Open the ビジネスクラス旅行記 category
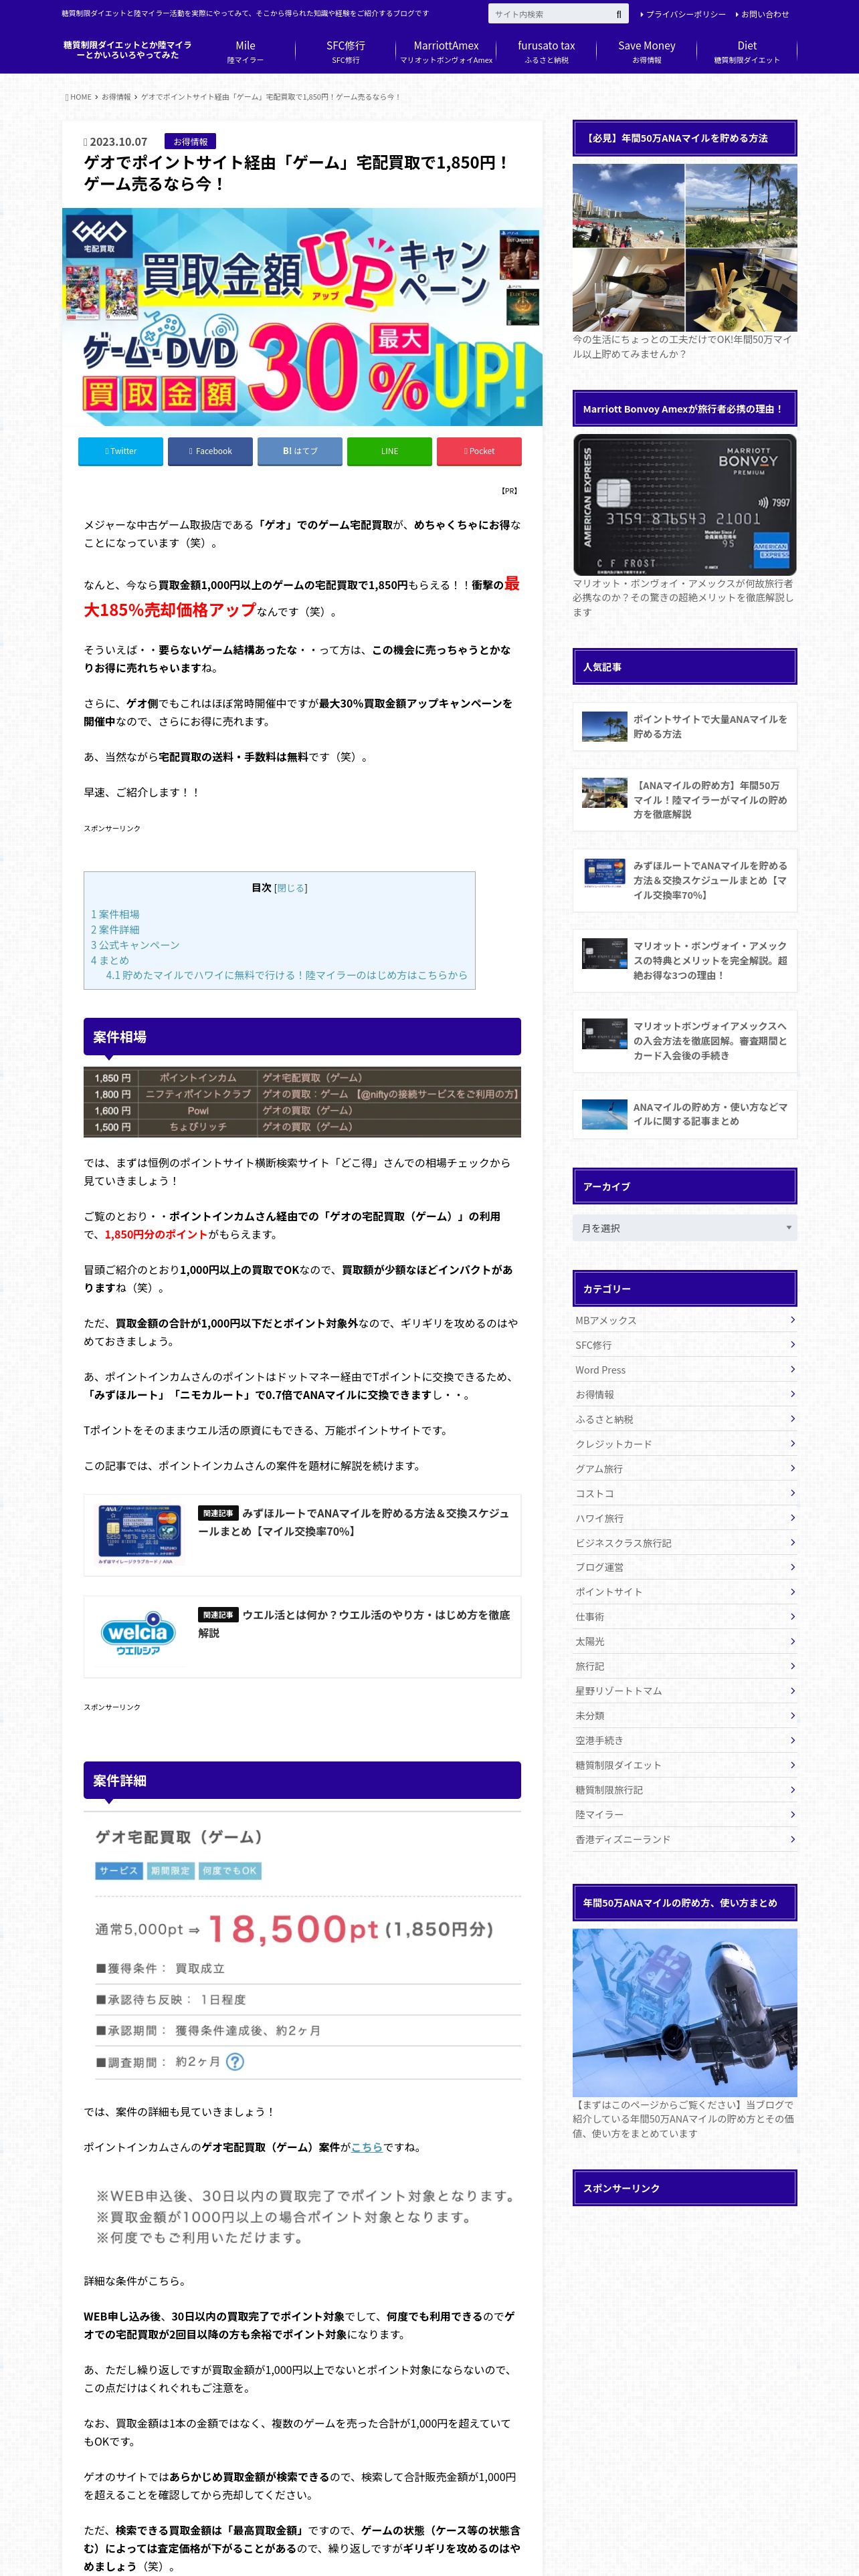 tap(685, 1543)
